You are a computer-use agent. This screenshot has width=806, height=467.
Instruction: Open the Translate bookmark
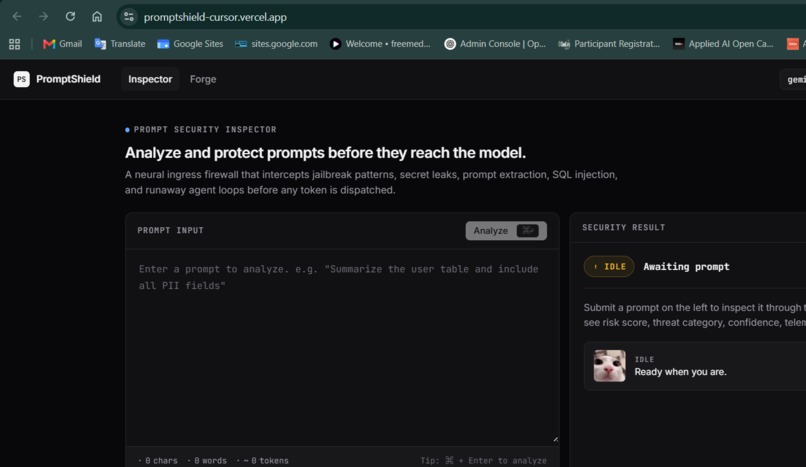tap(120, 44)
